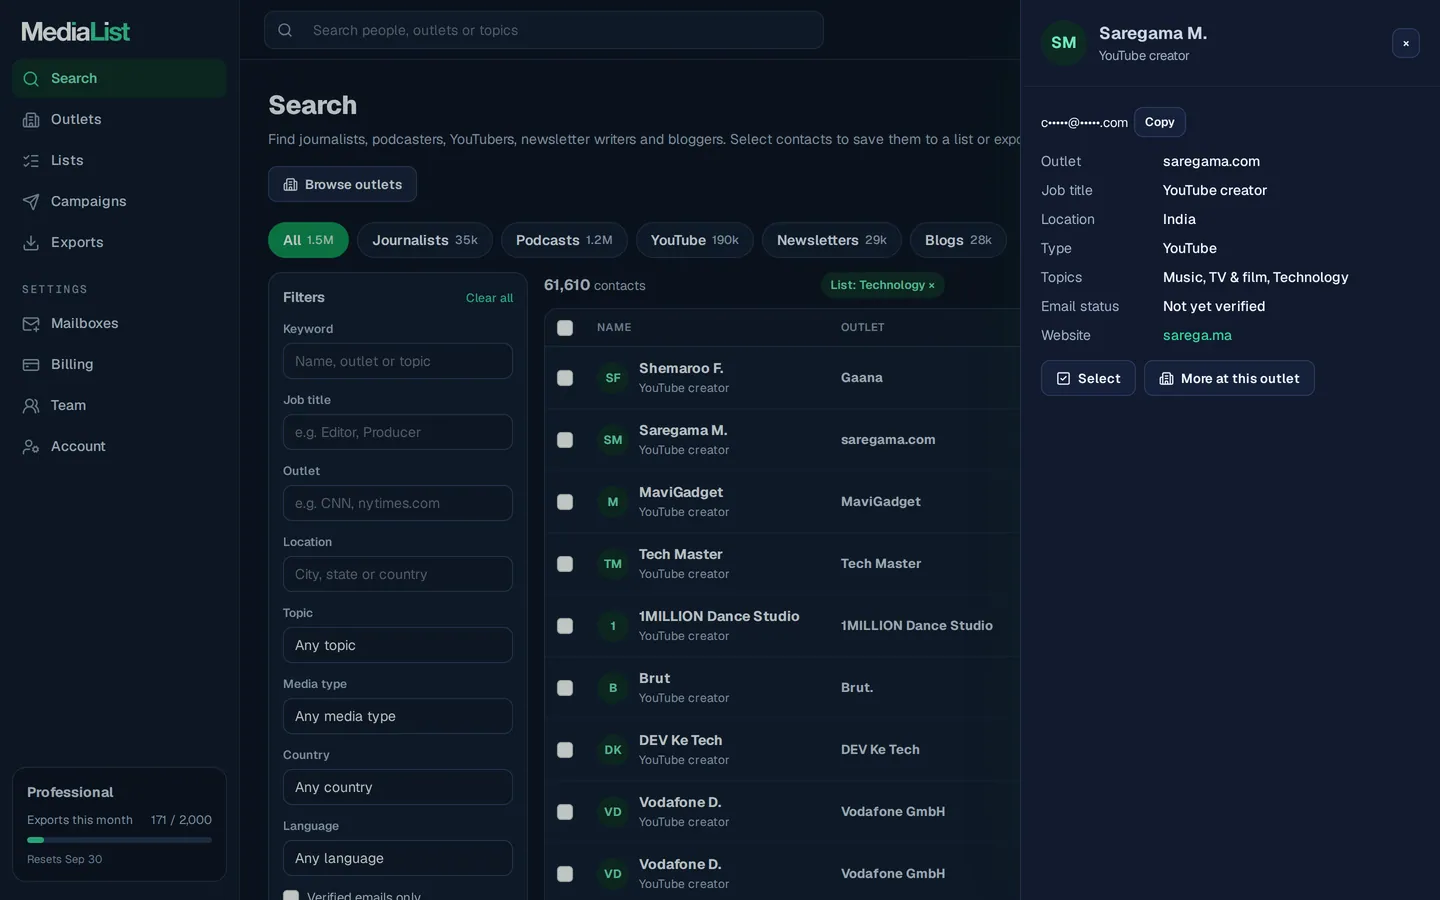Check the MaviGadget row checkbox
1440x900 pixels.
point(565,502)
